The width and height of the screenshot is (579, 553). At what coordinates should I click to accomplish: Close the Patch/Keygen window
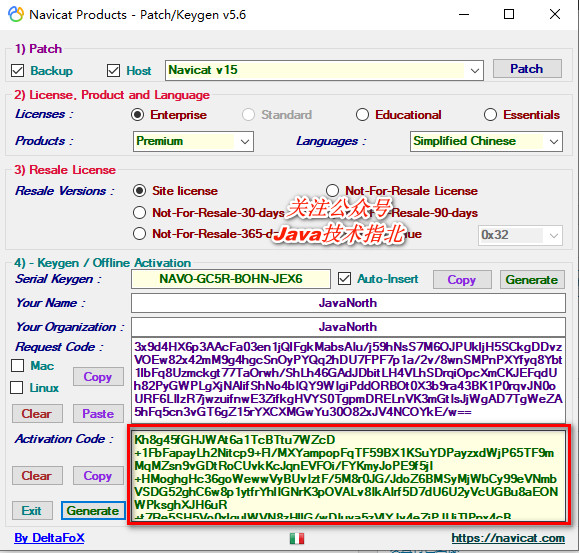(x=555, y=14)
